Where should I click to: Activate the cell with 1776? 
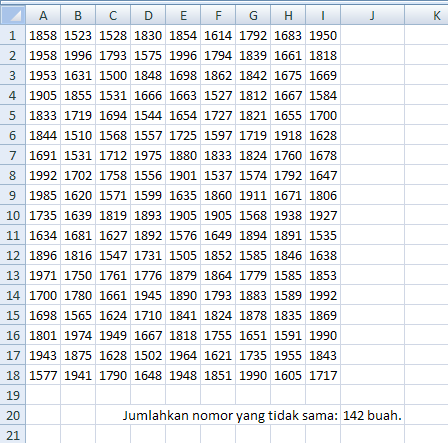click(x=148, y=275)
